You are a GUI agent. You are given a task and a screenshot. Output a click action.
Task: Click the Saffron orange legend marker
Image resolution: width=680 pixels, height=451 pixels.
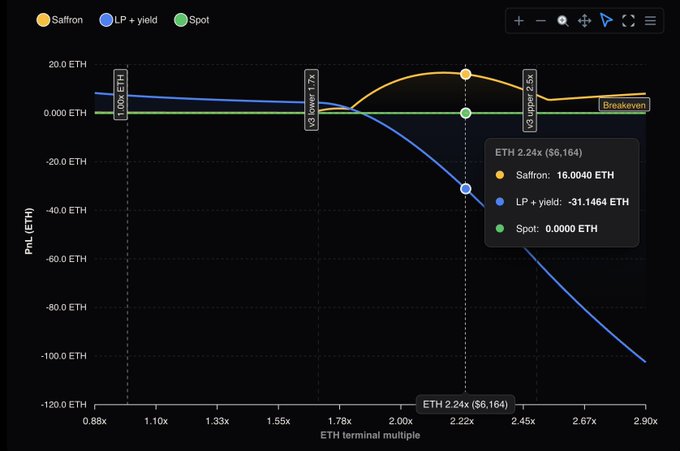pos(43,20)
